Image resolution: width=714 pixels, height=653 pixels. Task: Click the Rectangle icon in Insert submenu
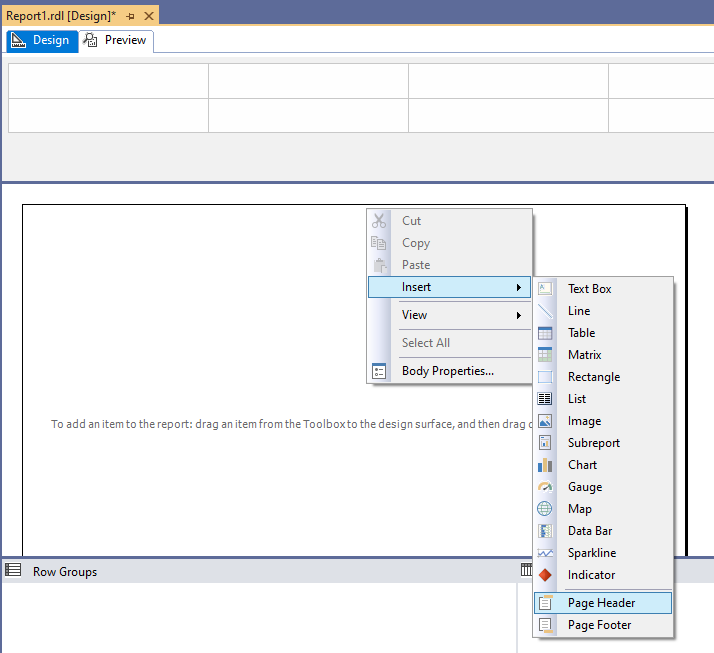coord(545,377)
